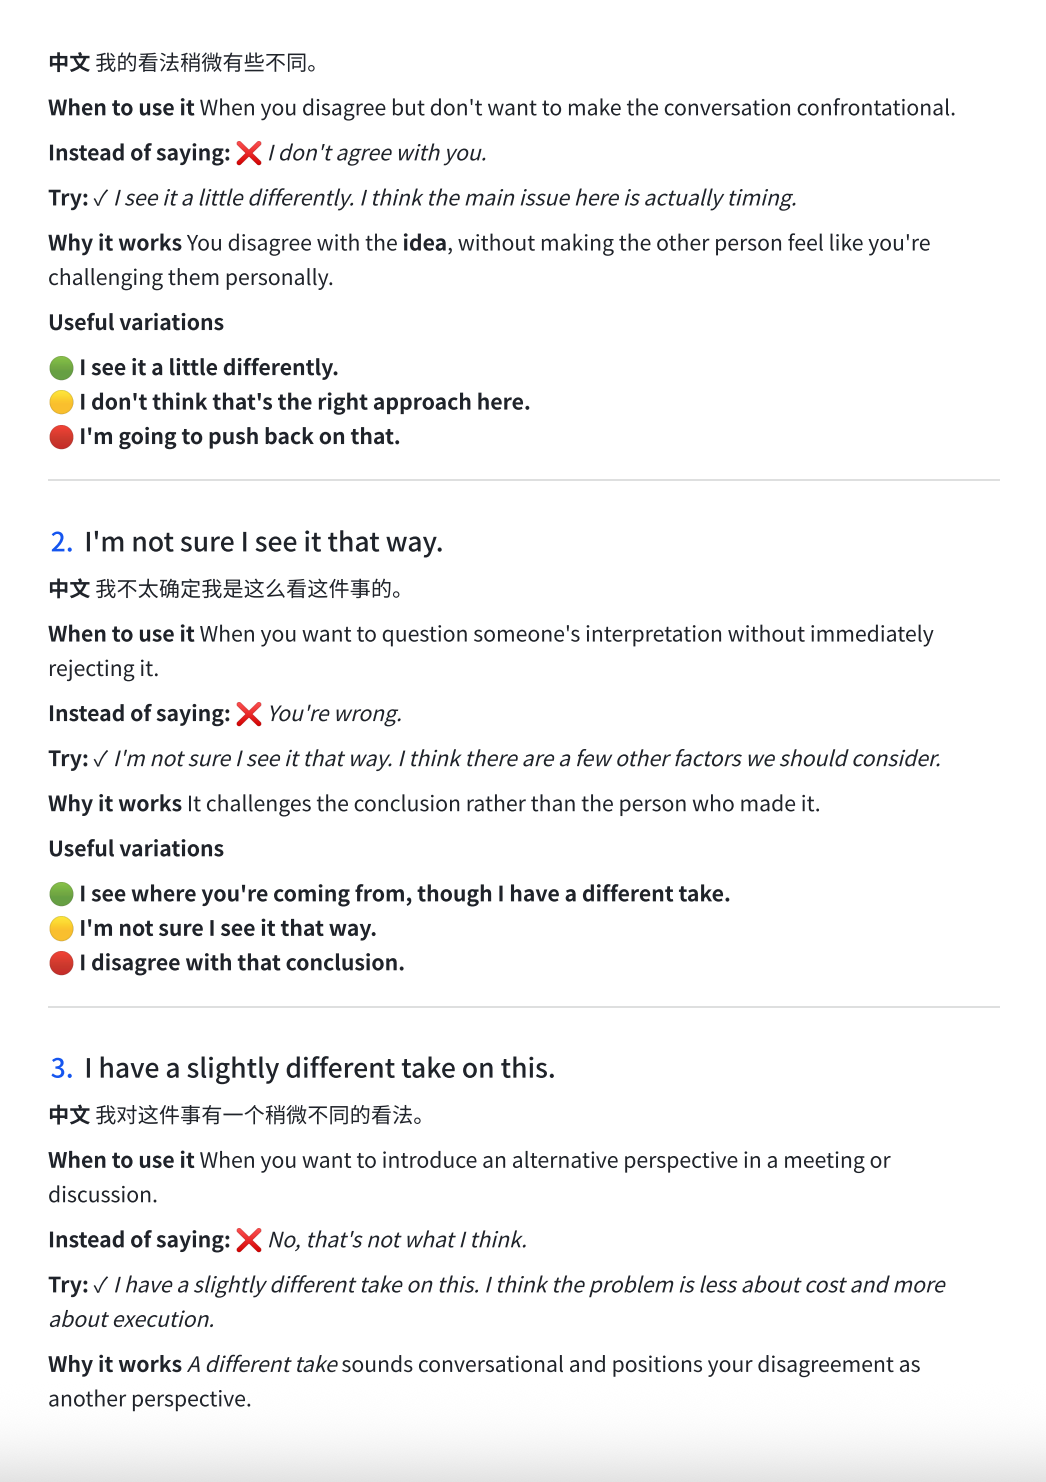Viewport: 1046px width, 1482px height.
Task: Click the bold word "idea" in Why it works
Action: (x=424, y=243)
